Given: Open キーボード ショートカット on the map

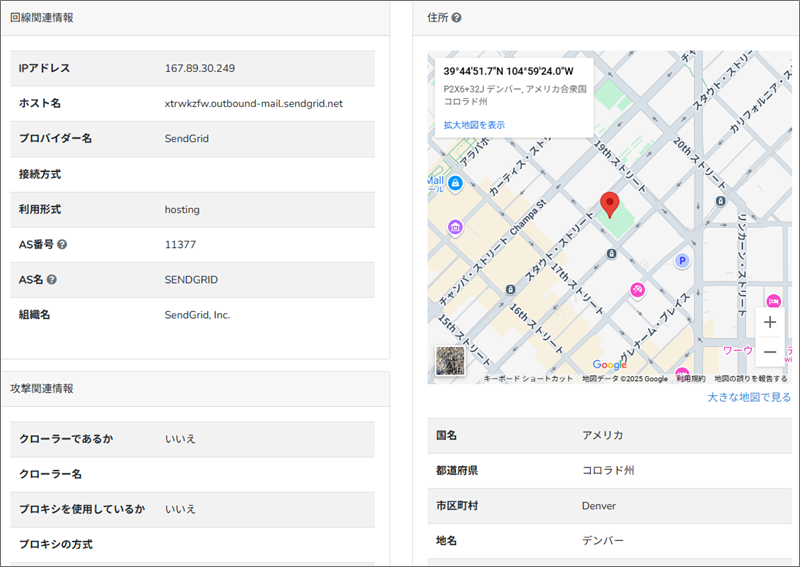Looking at the screenshot, I should (528, 379).
